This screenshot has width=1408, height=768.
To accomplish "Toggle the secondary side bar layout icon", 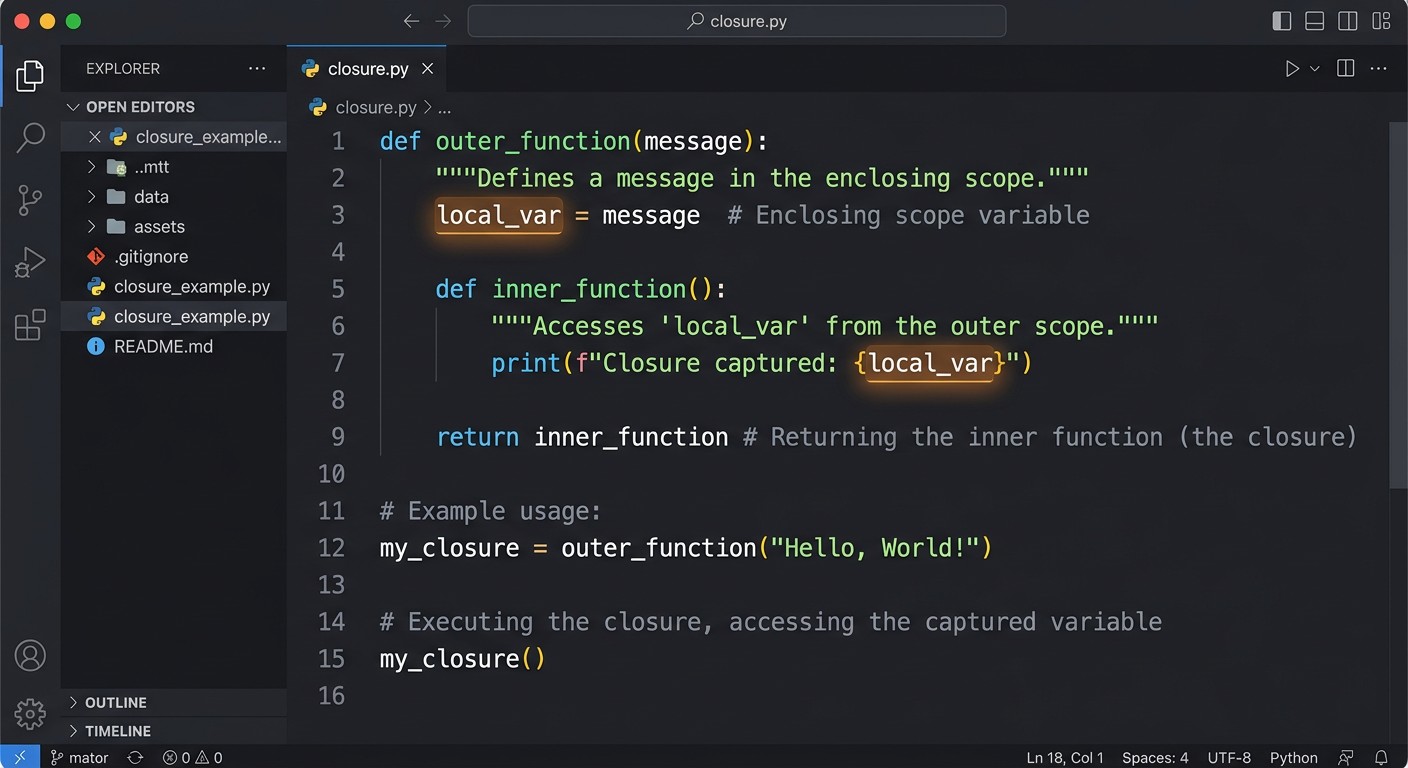I will [1347, 21].
